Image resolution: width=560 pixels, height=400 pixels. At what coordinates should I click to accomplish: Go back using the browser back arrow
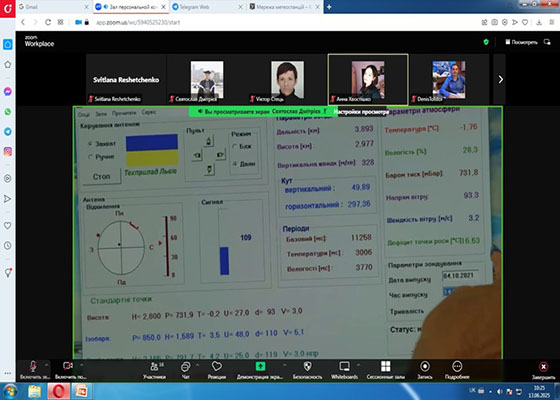click(23, 22)
